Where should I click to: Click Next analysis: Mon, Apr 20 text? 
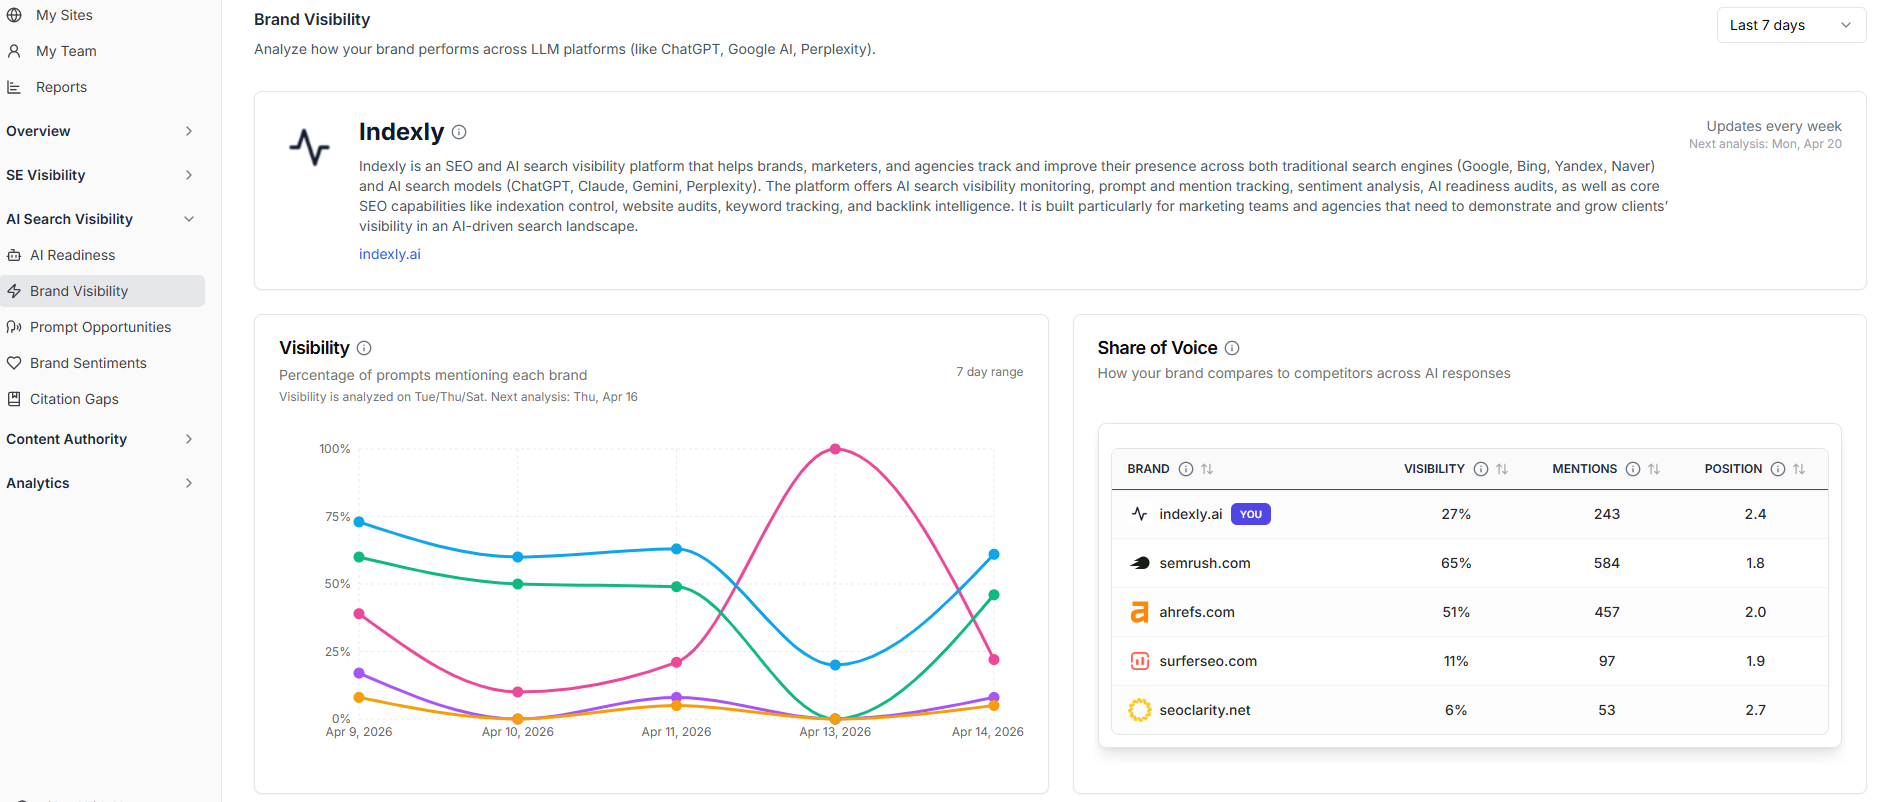(x=1765, y=144)
